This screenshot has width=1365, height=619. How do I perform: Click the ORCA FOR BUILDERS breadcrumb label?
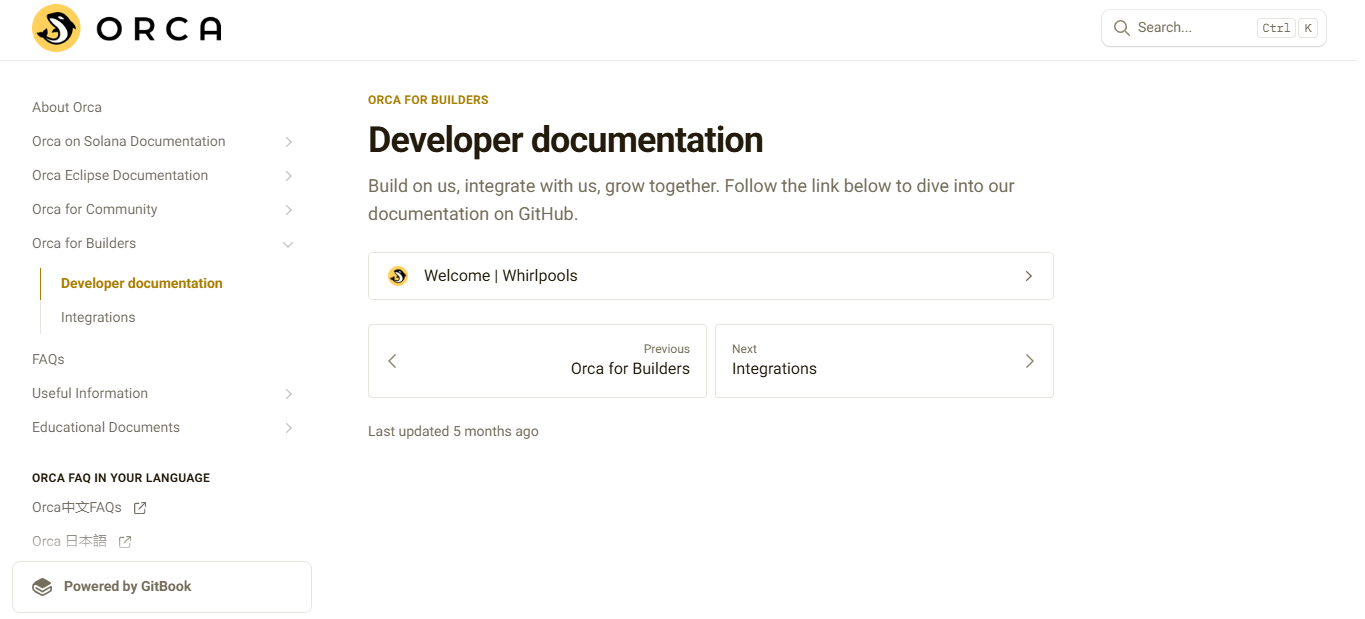[x=428, y=100]
